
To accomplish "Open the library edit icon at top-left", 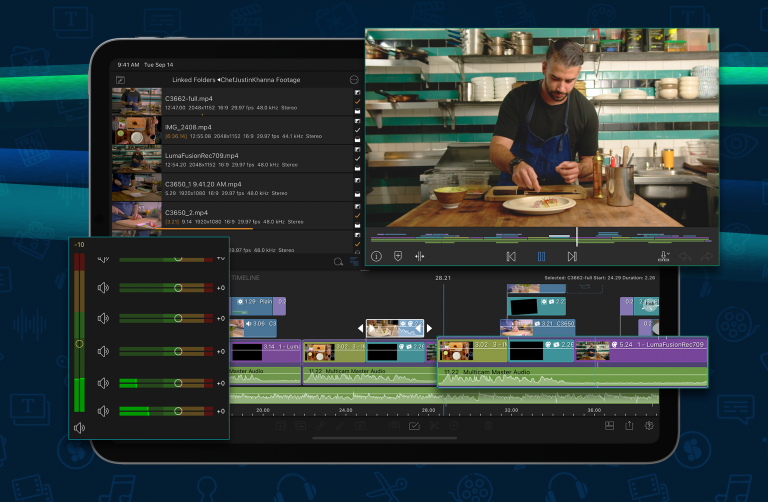I will [x=121, y=79].
